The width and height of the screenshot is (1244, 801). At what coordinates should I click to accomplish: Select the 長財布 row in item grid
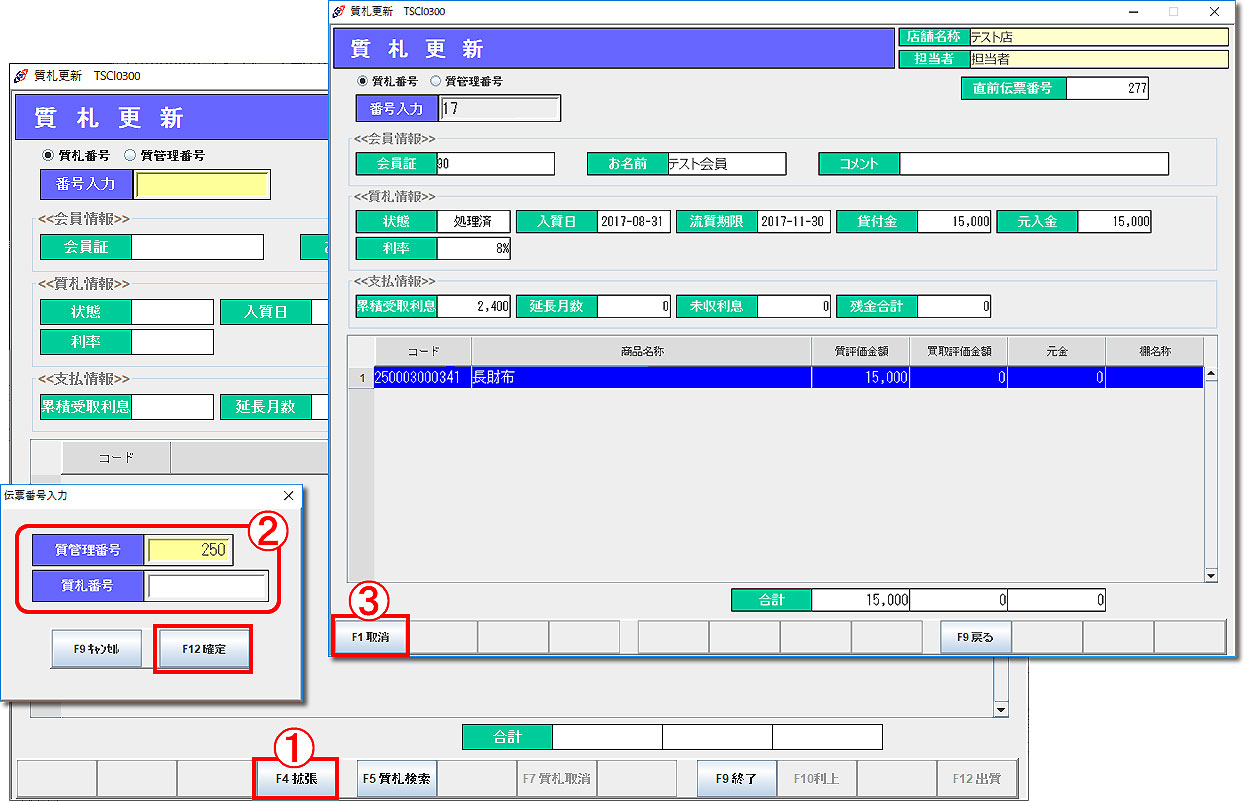(640, 378)
